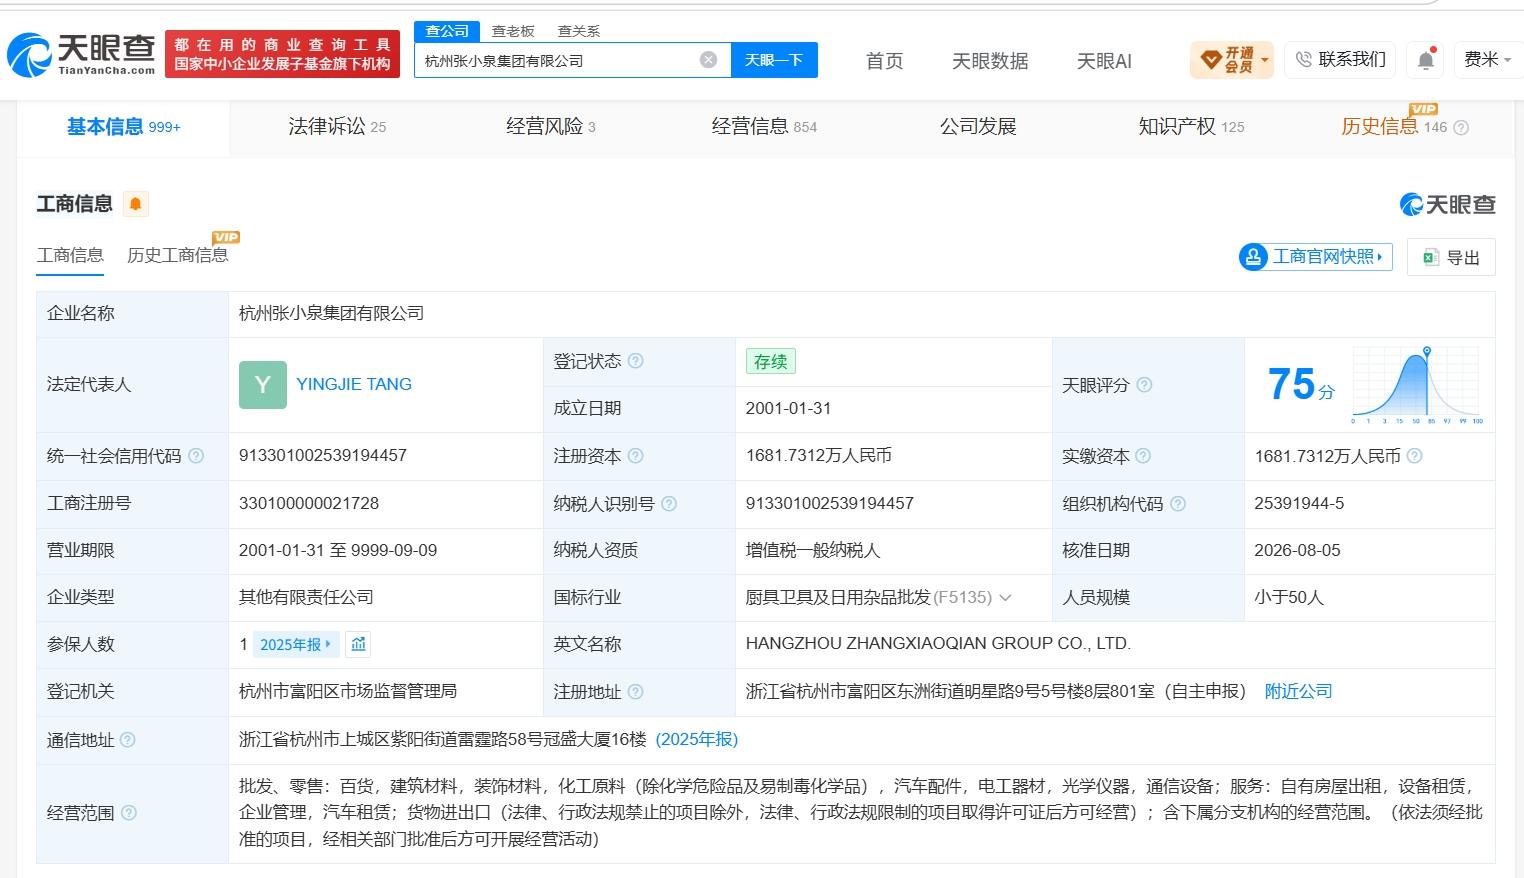The image size is (1524, 878).
Task: Select 人员规模 value 小于50人
Action: [x=1289, y=597]
